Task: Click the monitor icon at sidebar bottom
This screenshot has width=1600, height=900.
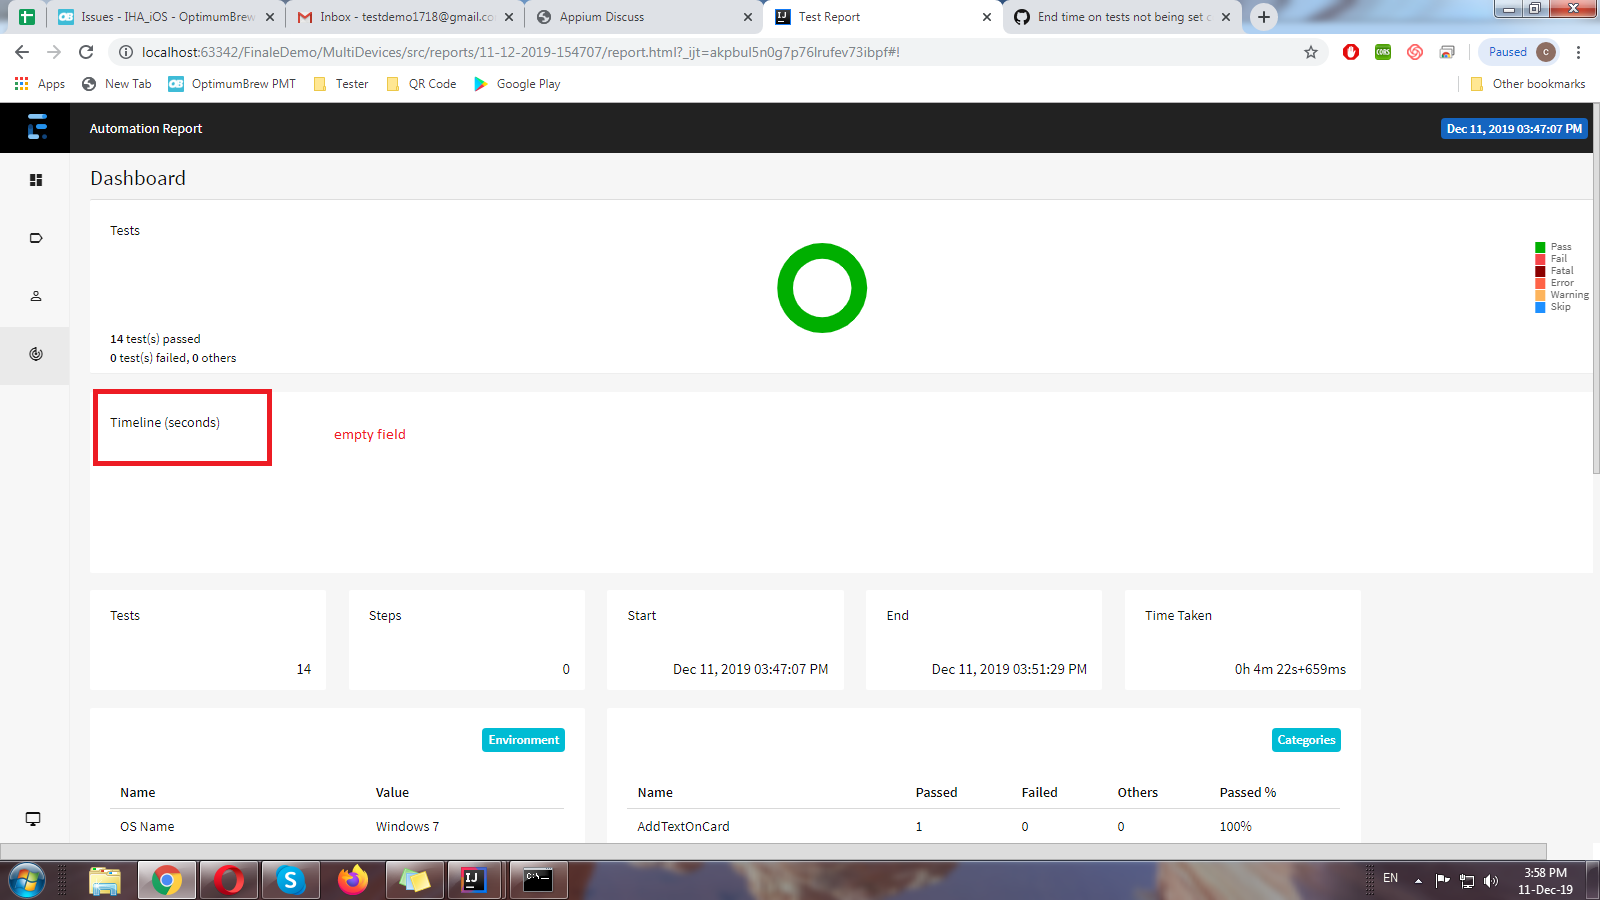Action: [x=33, y=819]
